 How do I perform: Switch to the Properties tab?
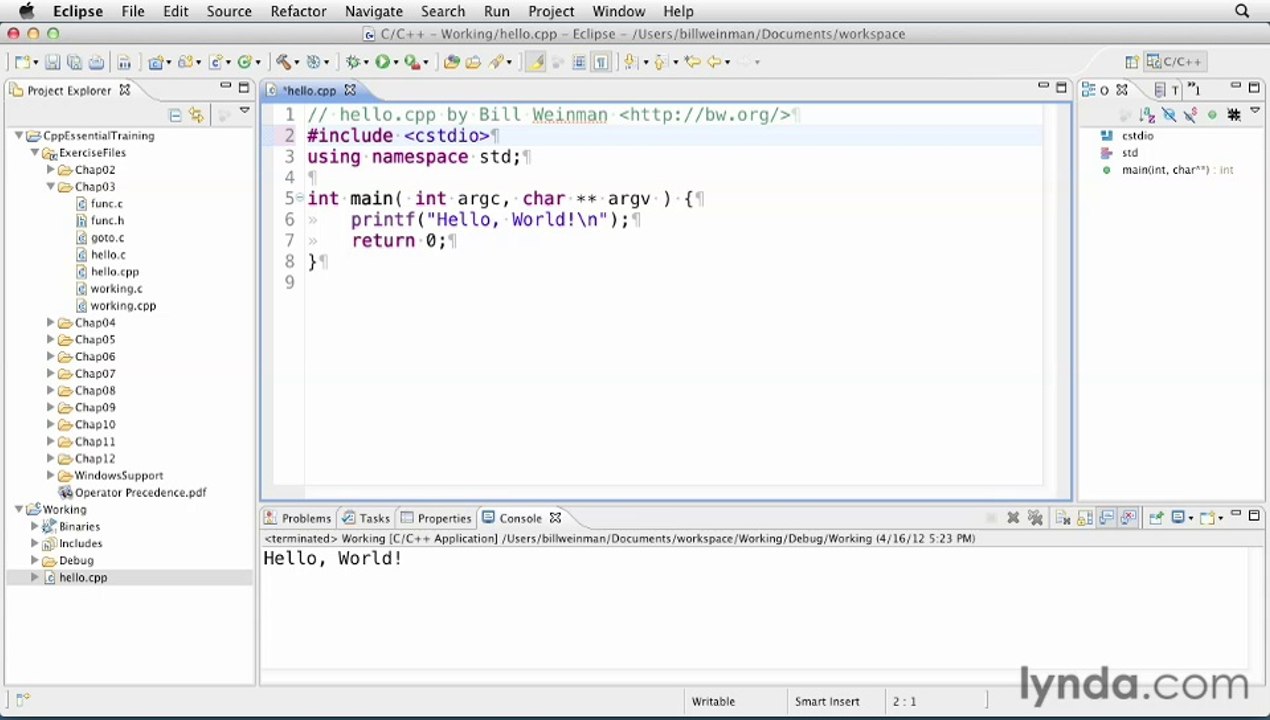(435, 518)
